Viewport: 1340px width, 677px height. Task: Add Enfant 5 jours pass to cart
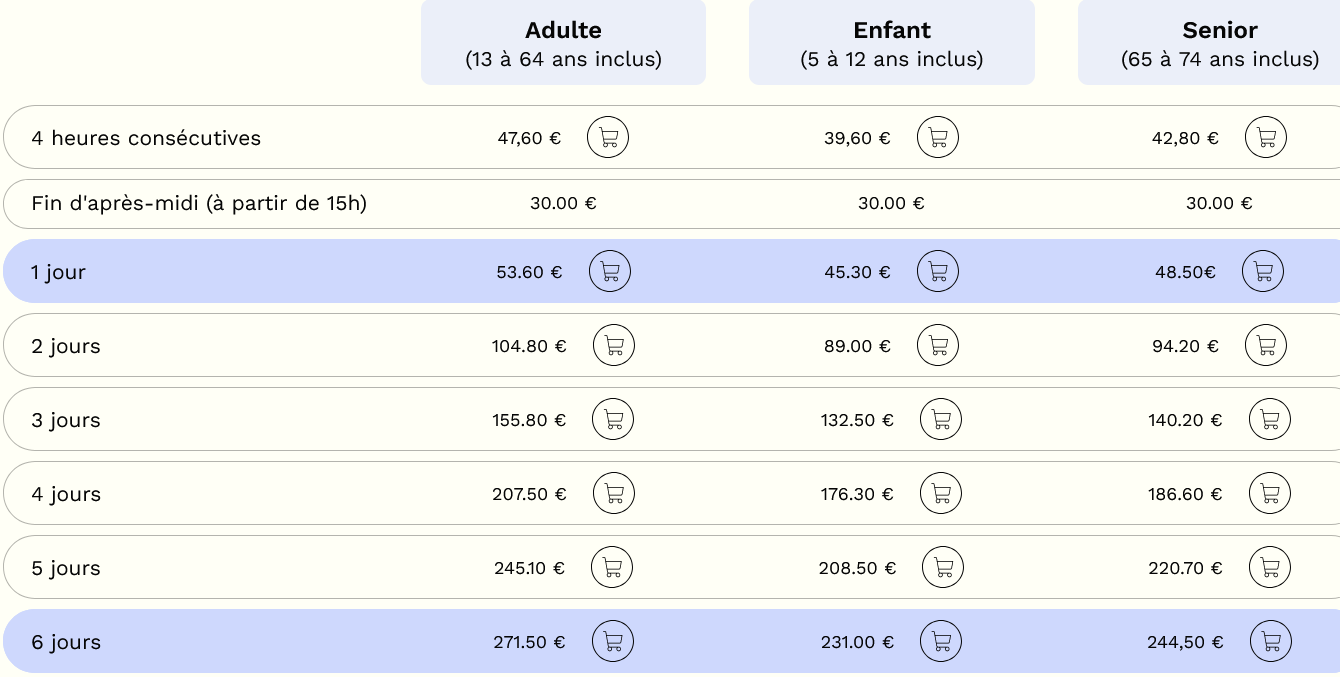pos(943,568)
